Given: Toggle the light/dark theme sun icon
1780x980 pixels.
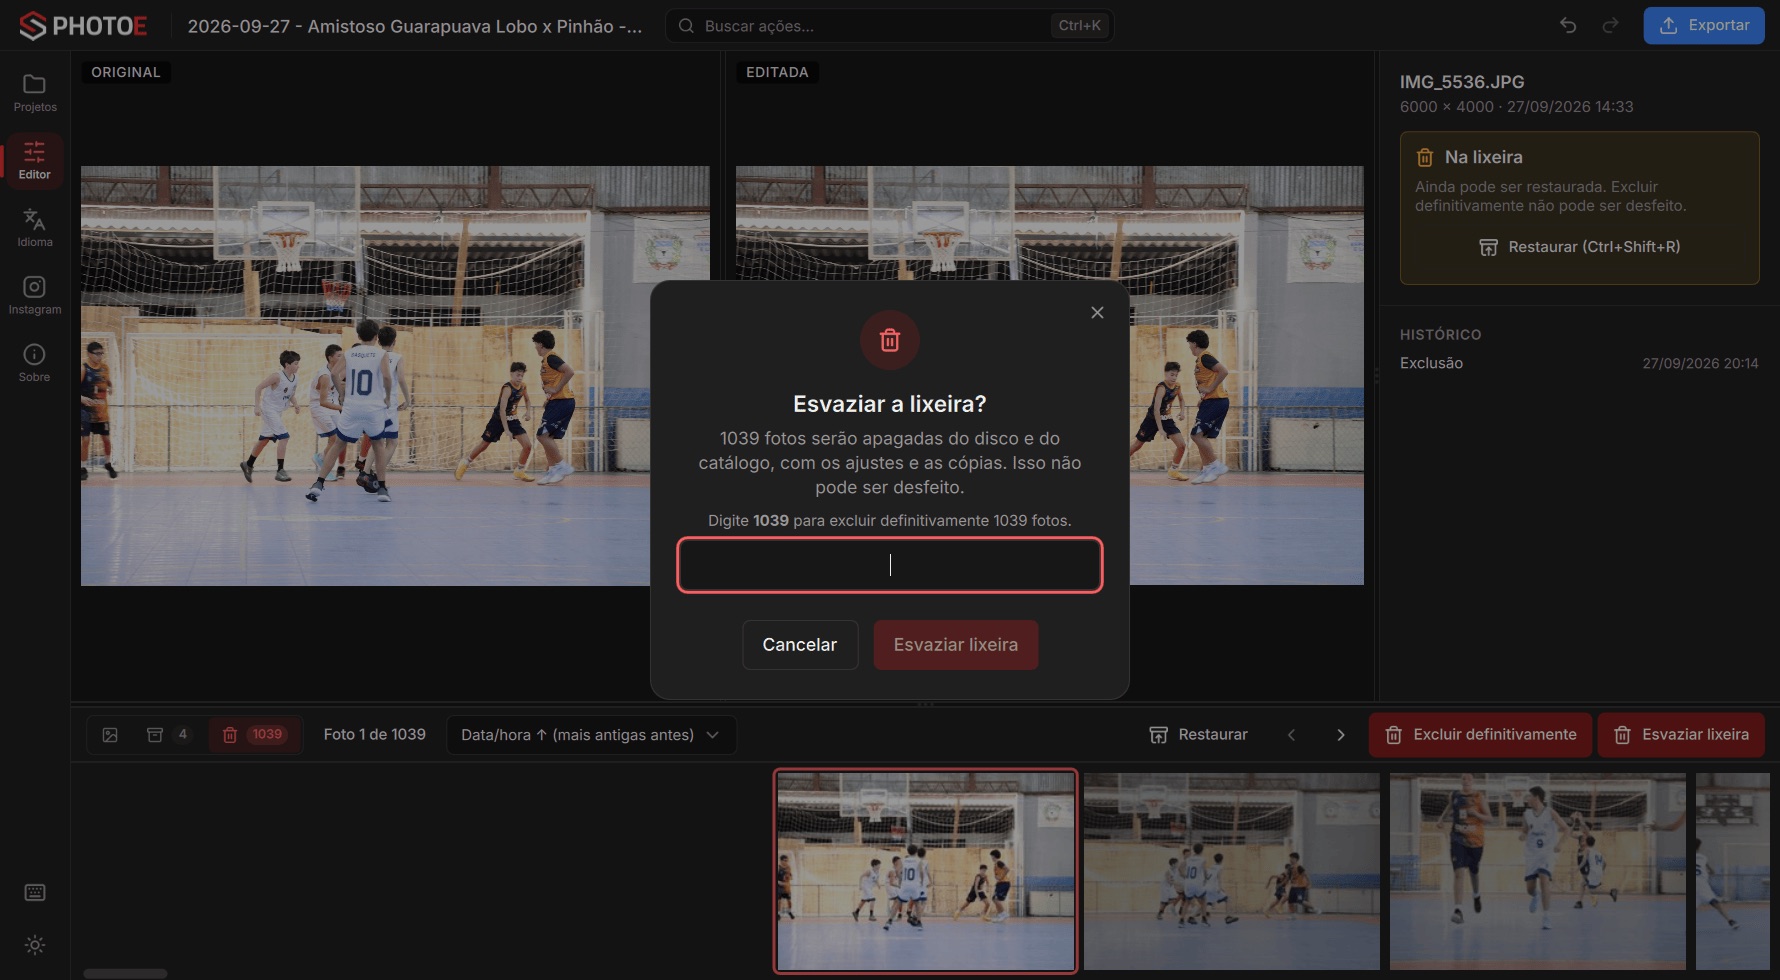Looking at the screenshot, I should 35,945.
